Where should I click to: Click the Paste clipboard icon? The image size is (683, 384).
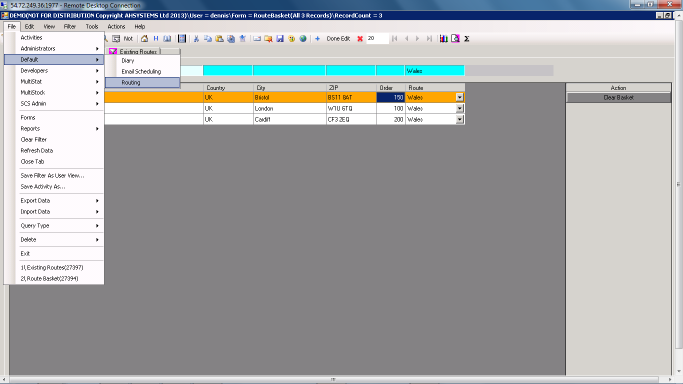220,39
